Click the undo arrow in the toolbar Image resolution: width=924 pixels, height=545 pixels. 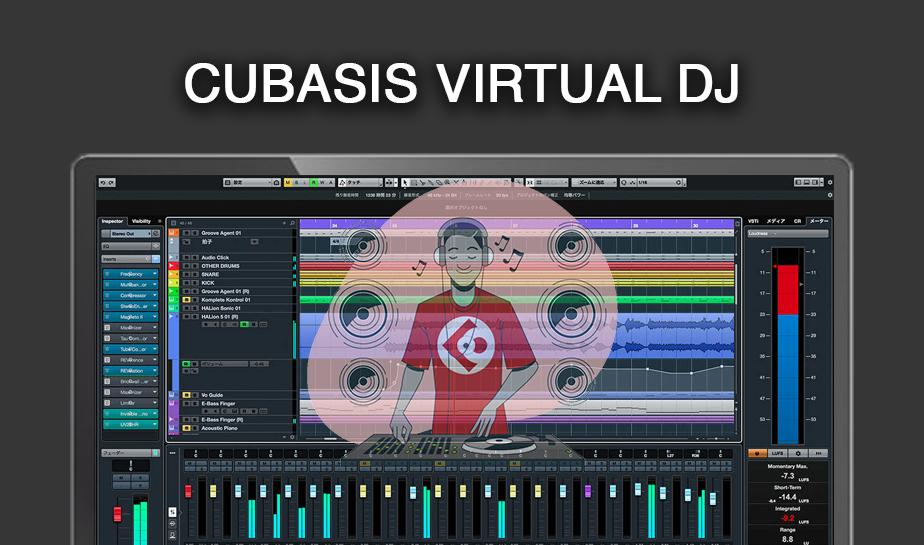pyautogui.click(x=103, y=183)
